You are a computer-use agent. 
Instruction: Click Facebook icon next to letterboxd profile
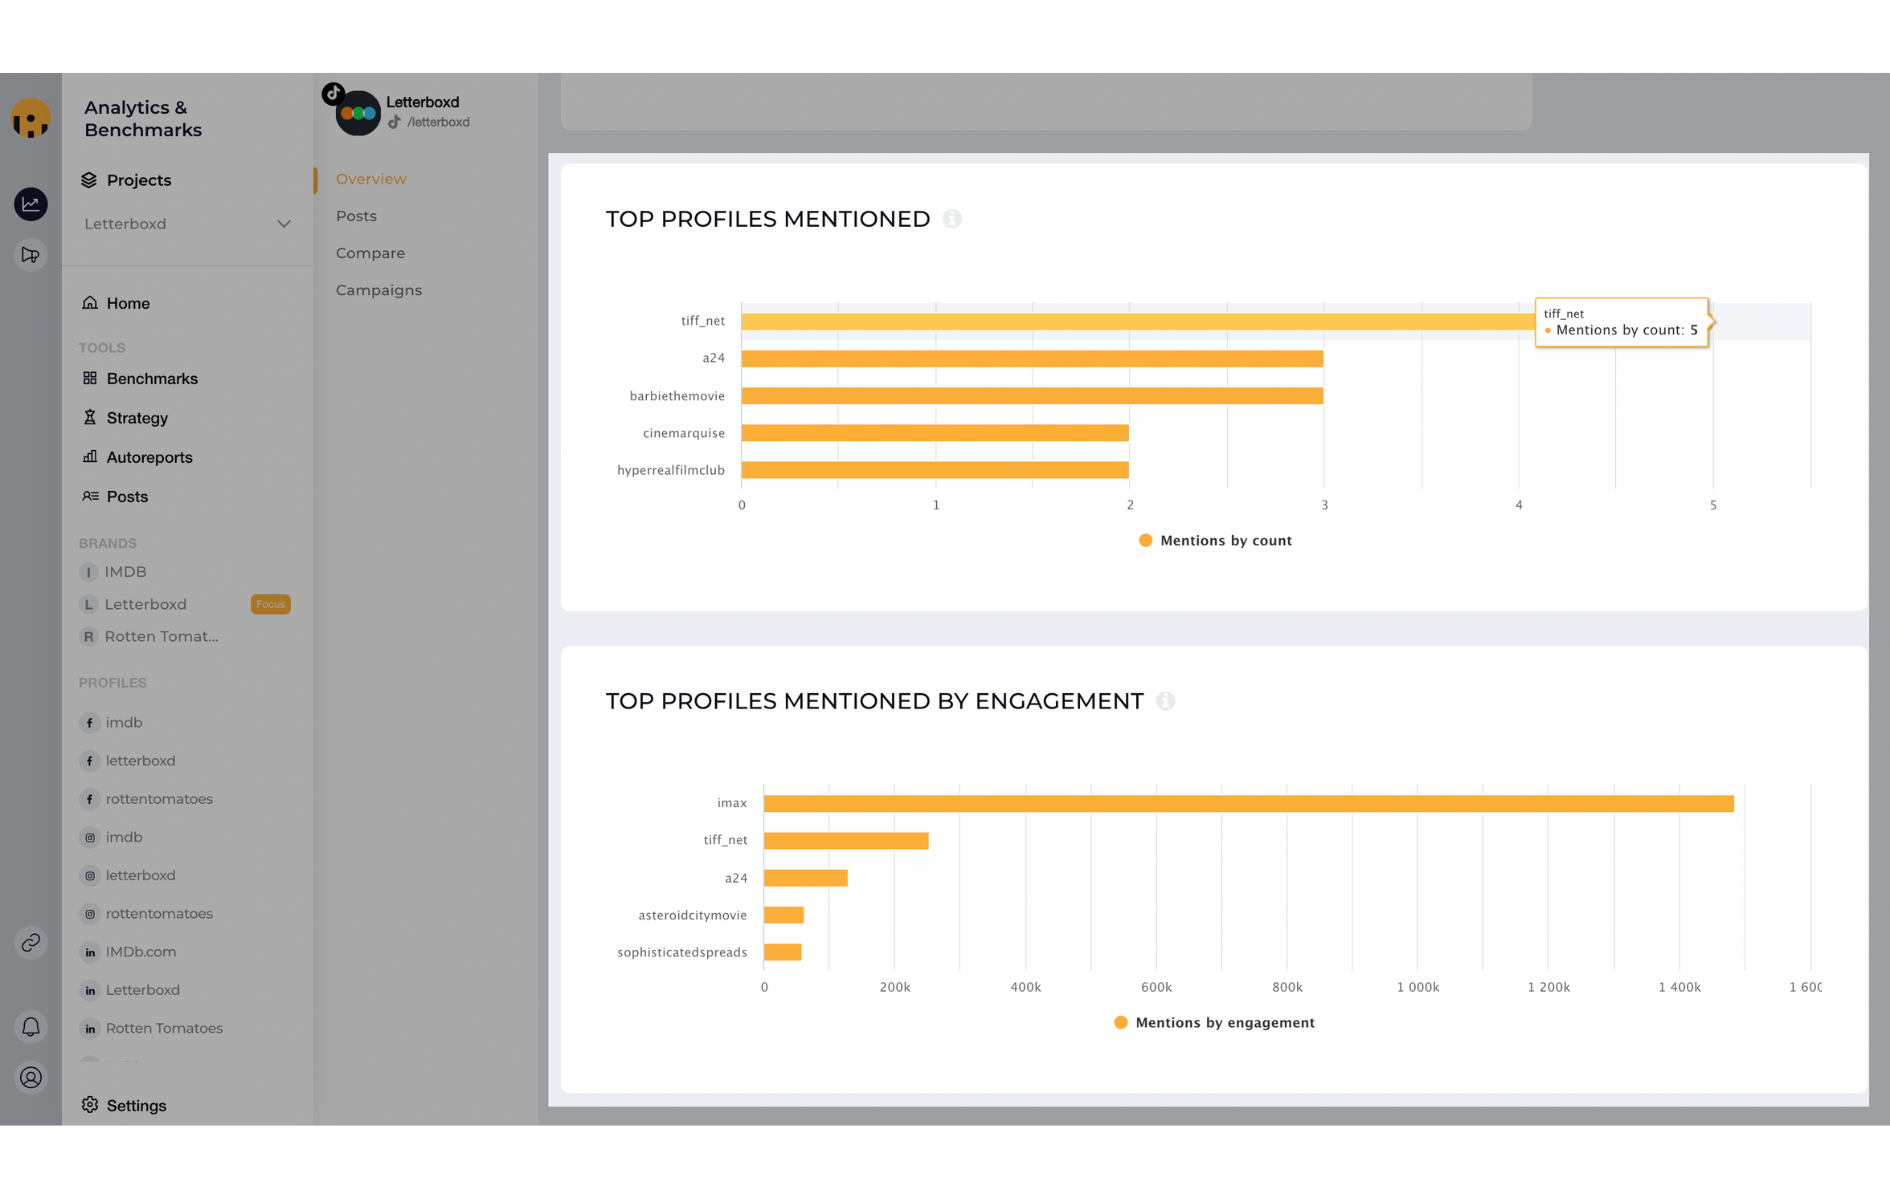(x=90, y=761)
